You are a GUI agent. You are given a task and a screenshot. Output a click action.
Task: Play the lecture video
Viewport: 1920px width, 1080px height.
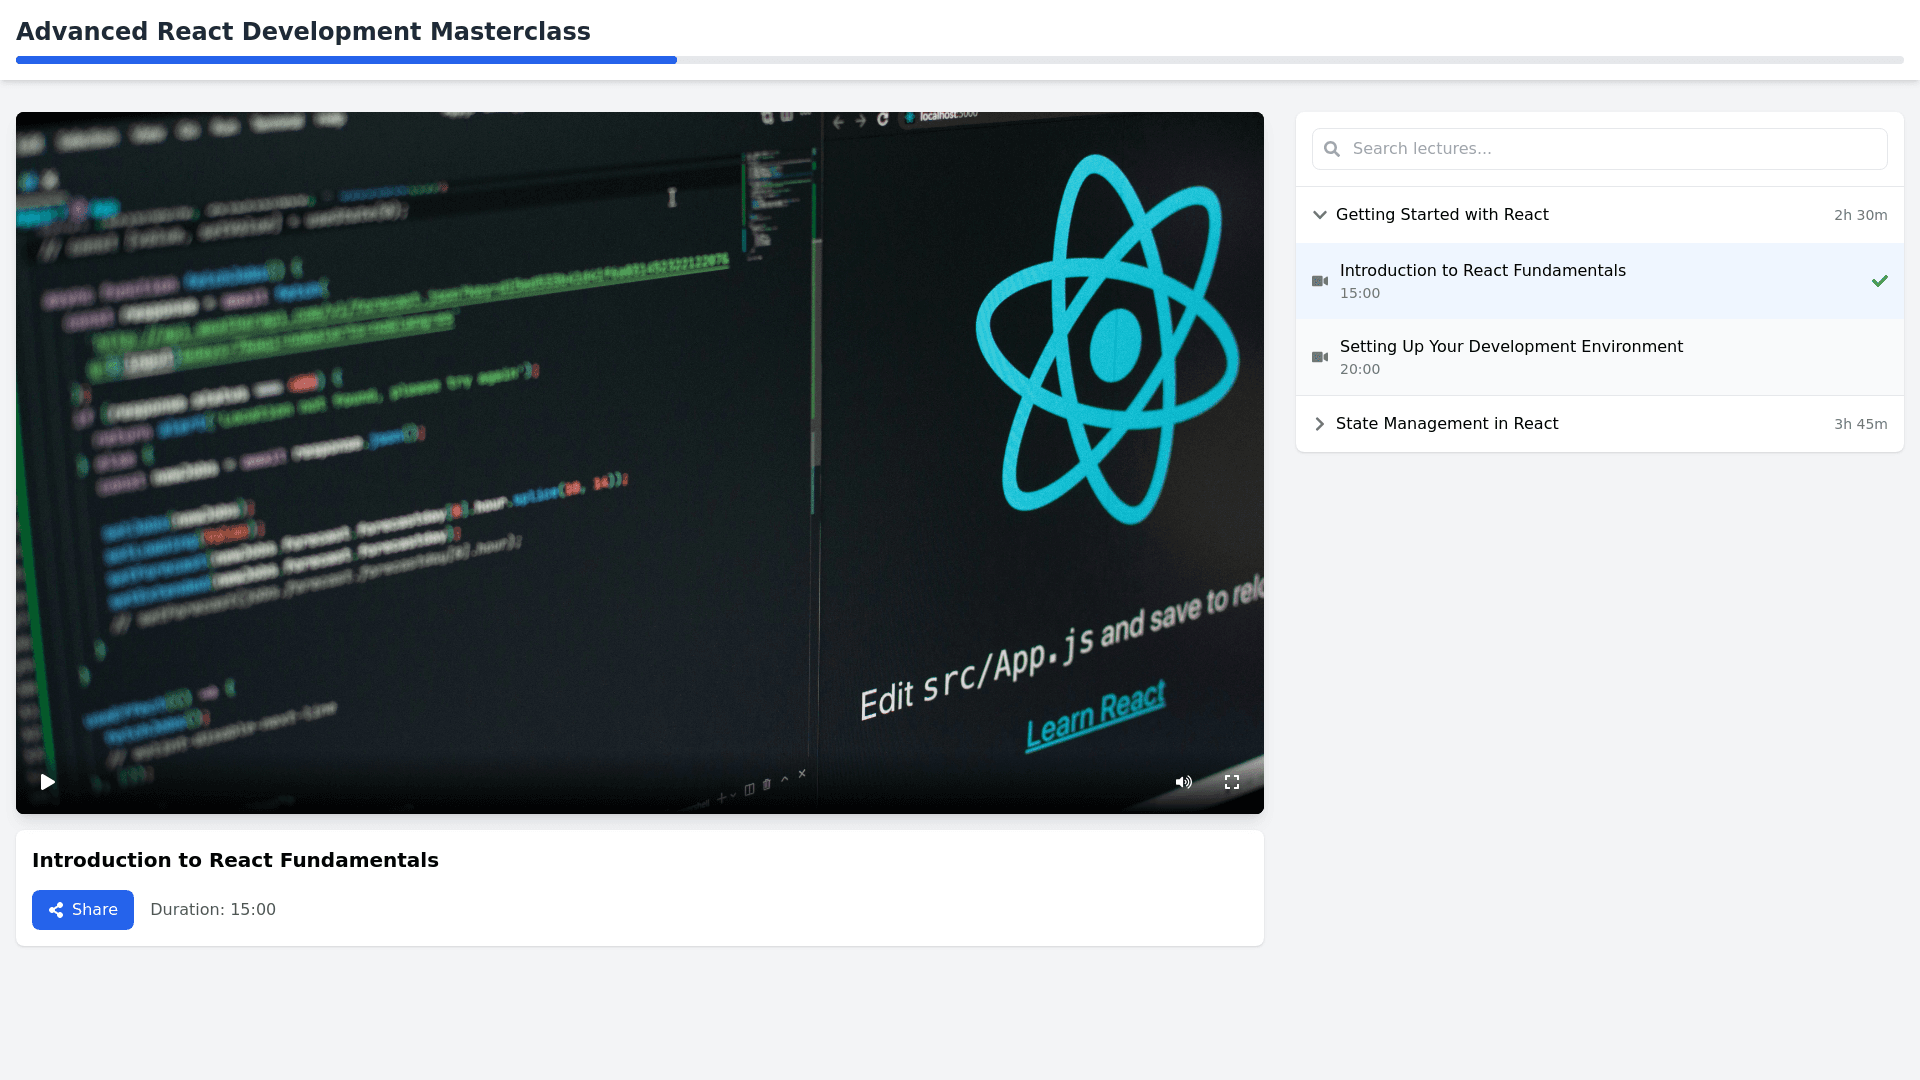click(47, 782)
